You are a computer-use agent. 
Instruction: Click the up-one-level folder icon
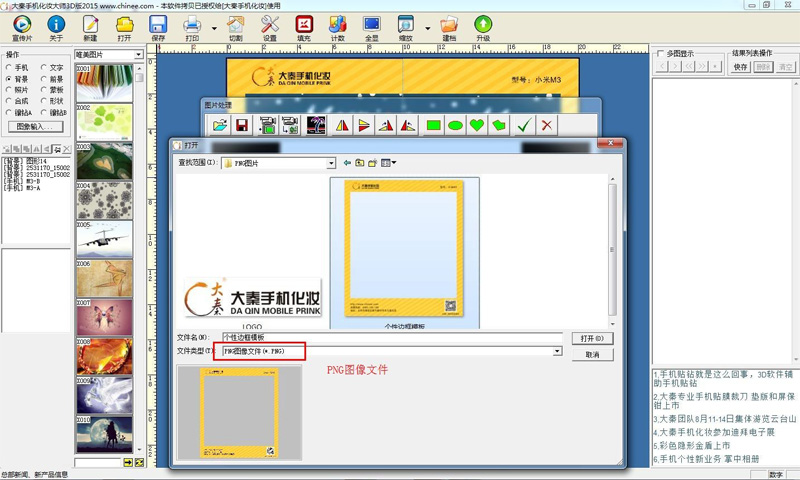360,163
